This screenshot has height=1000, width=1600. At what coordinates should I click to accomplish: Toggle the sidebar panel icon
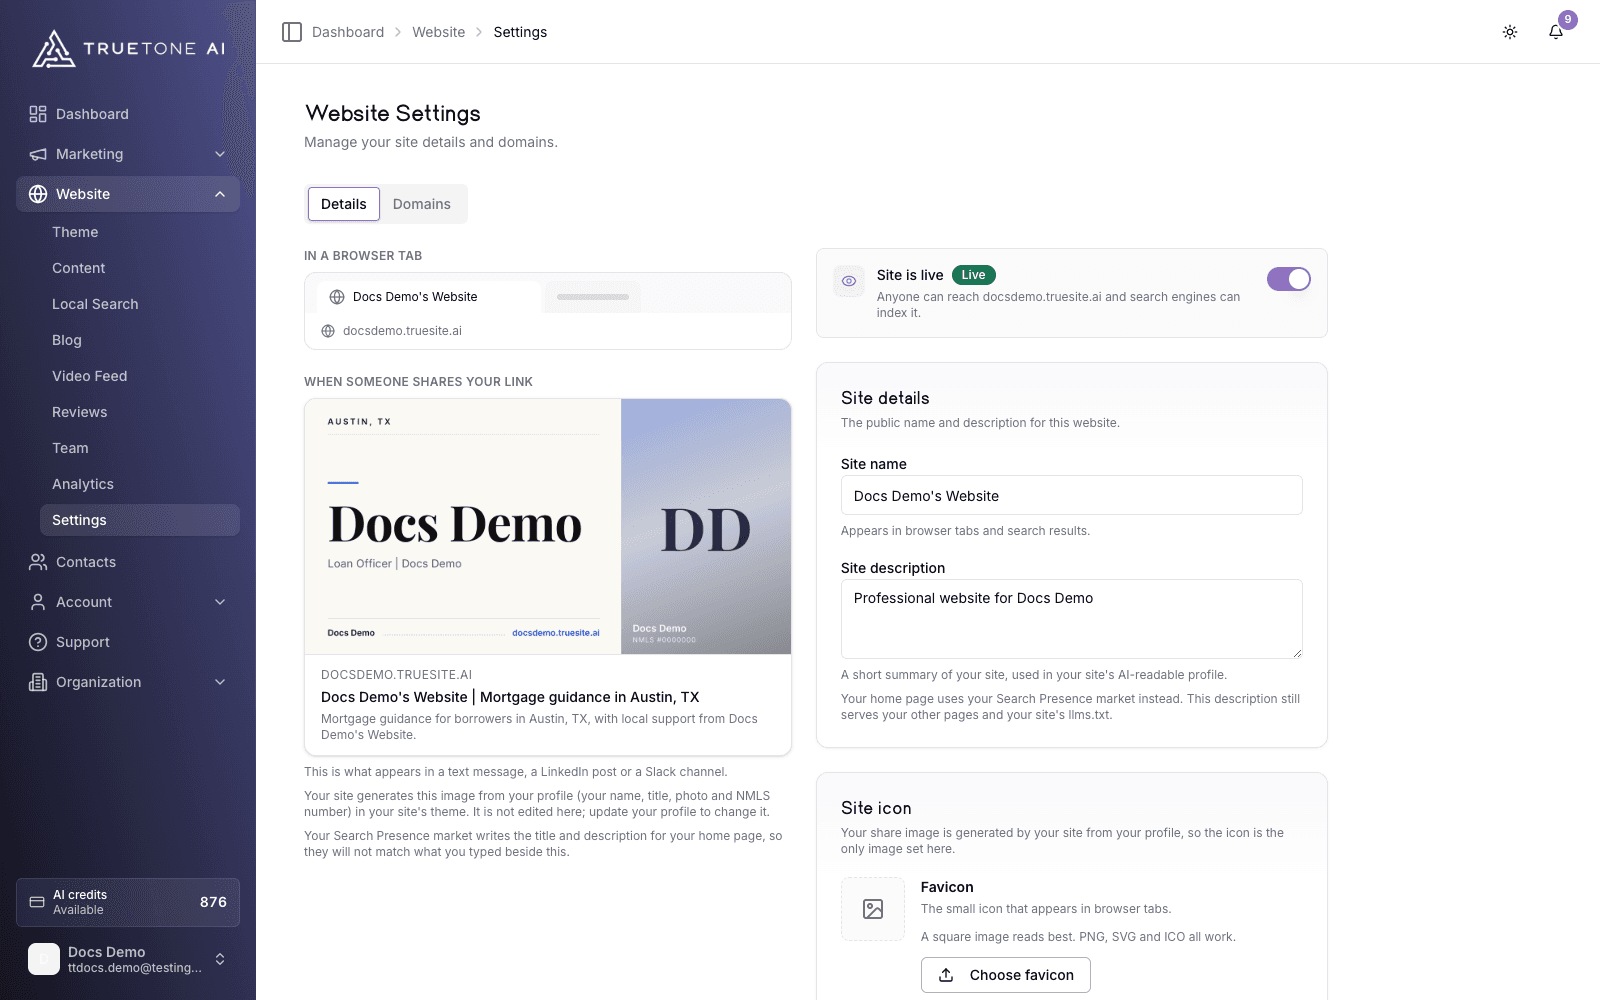point(292,32)
